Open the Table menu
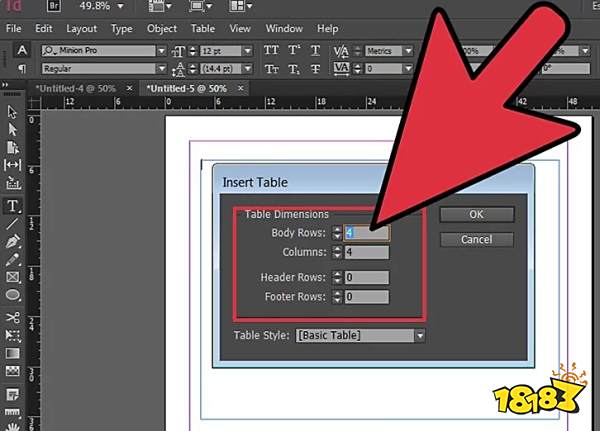 click(x=203, y=29)
